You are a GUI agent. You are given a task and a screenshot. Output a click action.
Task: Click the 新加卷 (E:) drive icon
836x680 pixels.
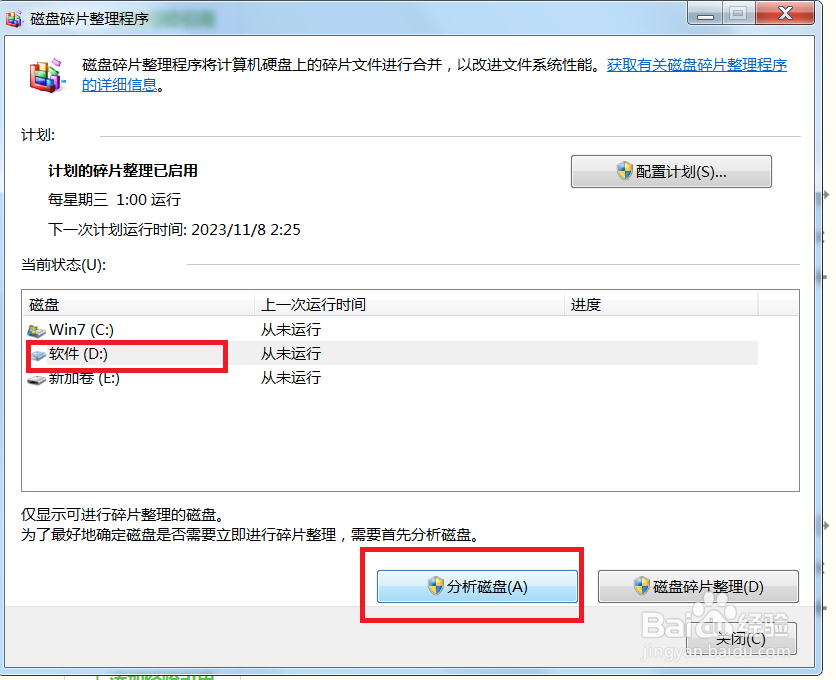click(36, 380)
